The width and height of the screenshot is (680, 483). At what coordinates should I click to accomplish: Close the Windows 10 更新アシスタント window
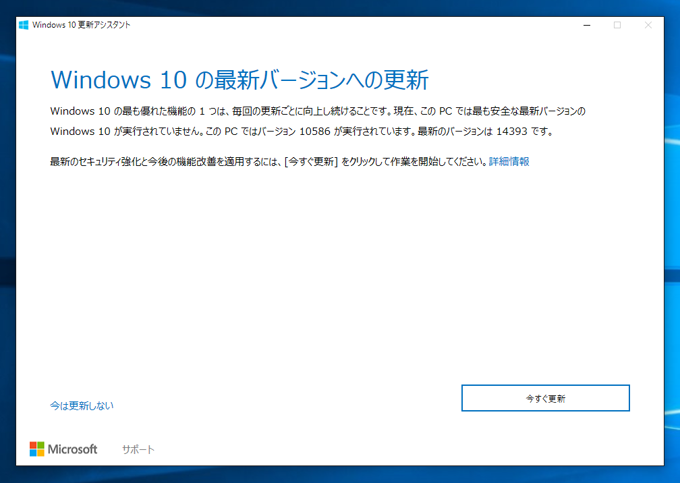[x=648, y=25]
